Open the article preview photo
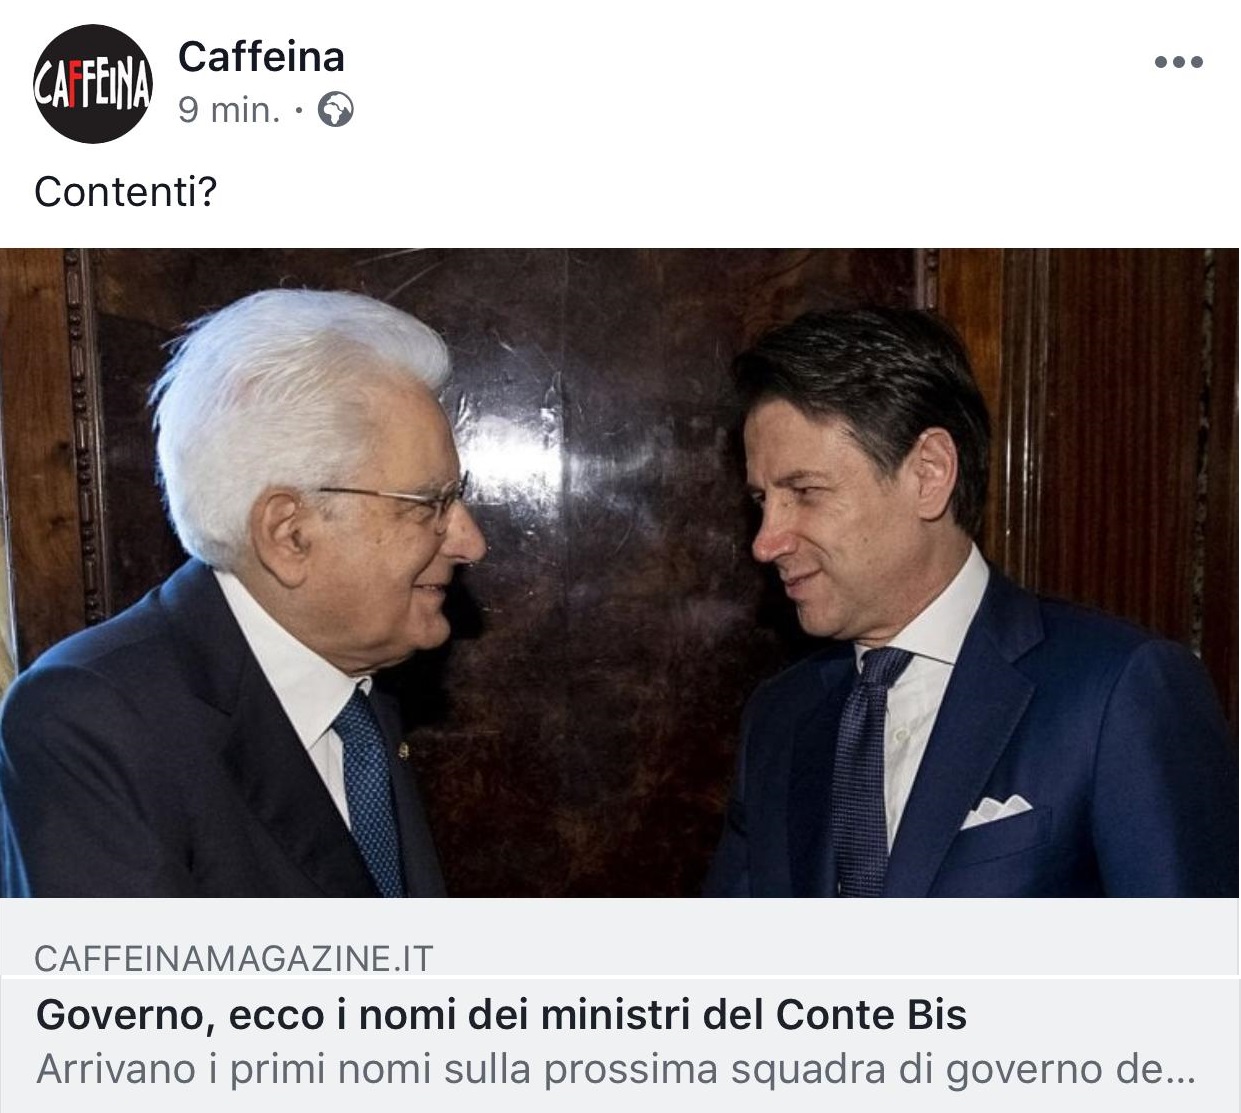The height and width of the screenshot is (1113, 1241). 620,573
